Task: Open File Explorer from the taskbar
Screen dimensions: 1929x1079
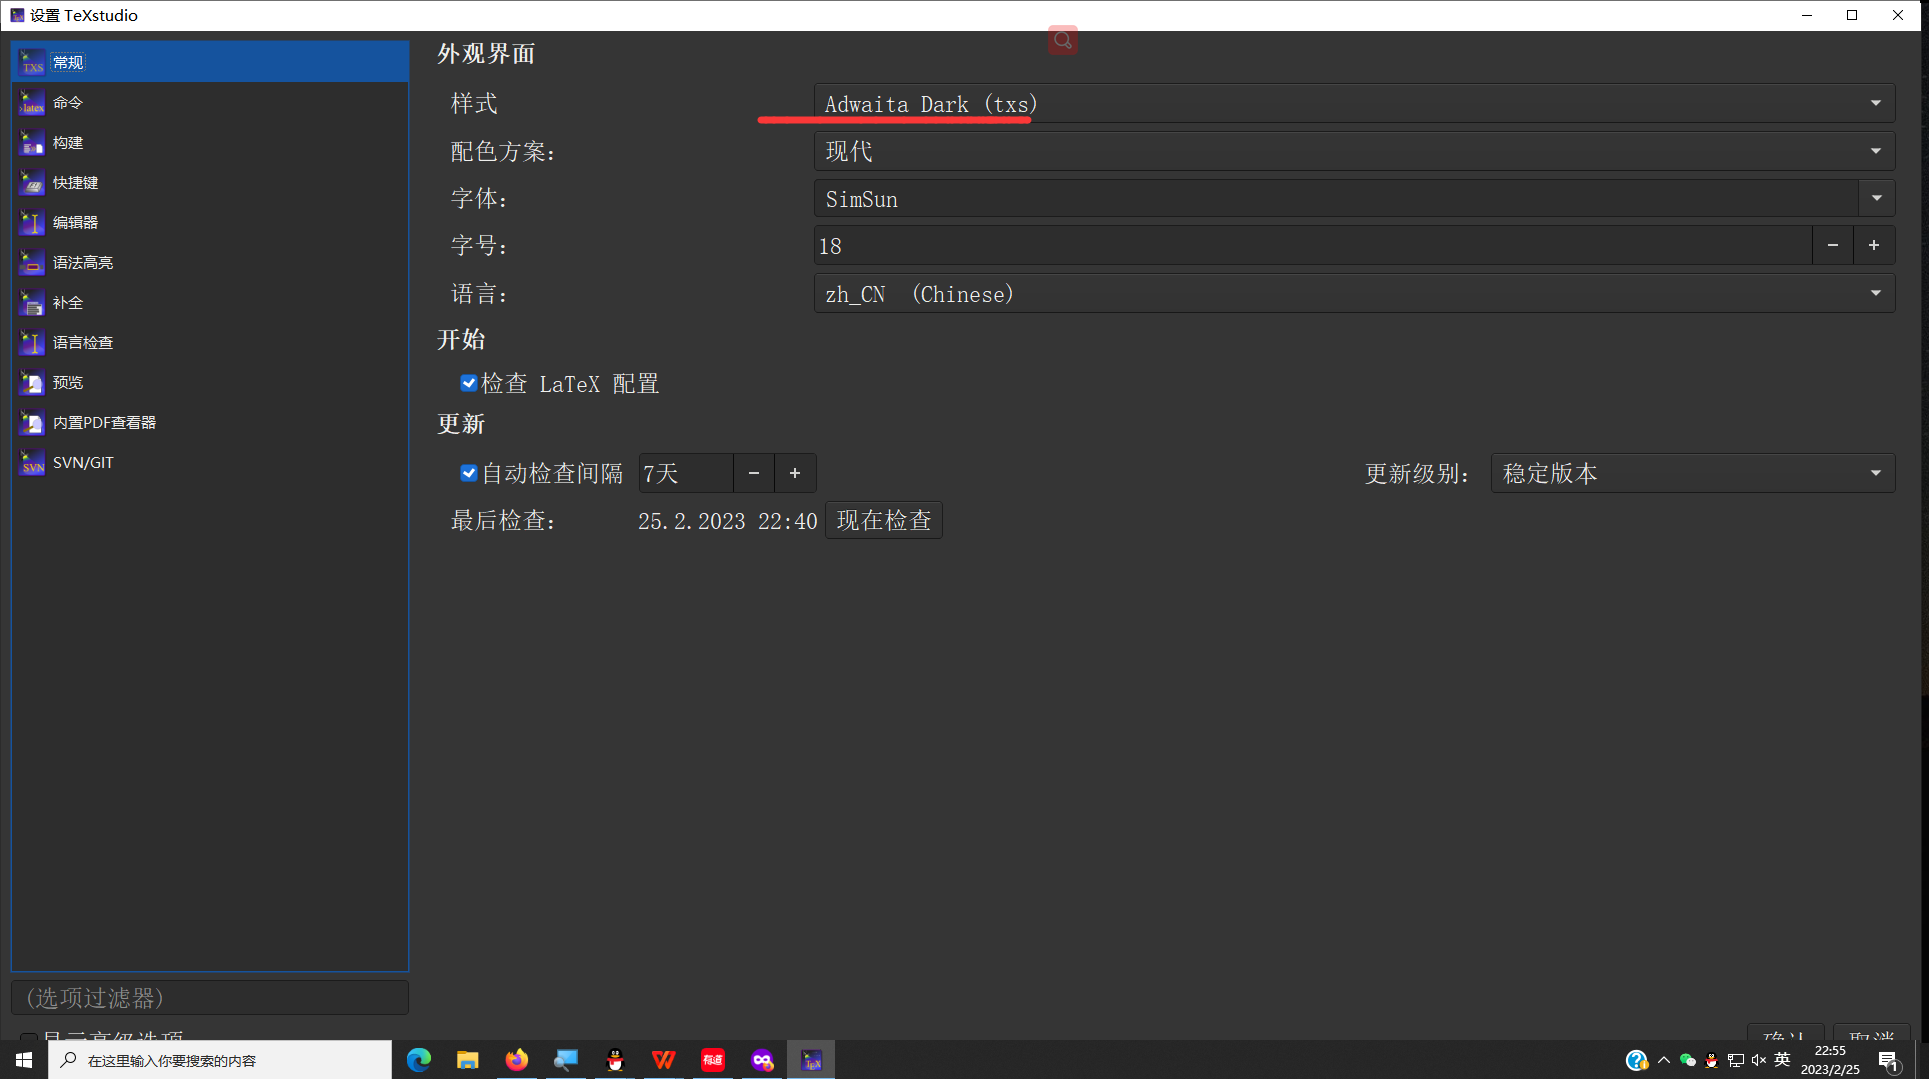Action: [468, 1059]
